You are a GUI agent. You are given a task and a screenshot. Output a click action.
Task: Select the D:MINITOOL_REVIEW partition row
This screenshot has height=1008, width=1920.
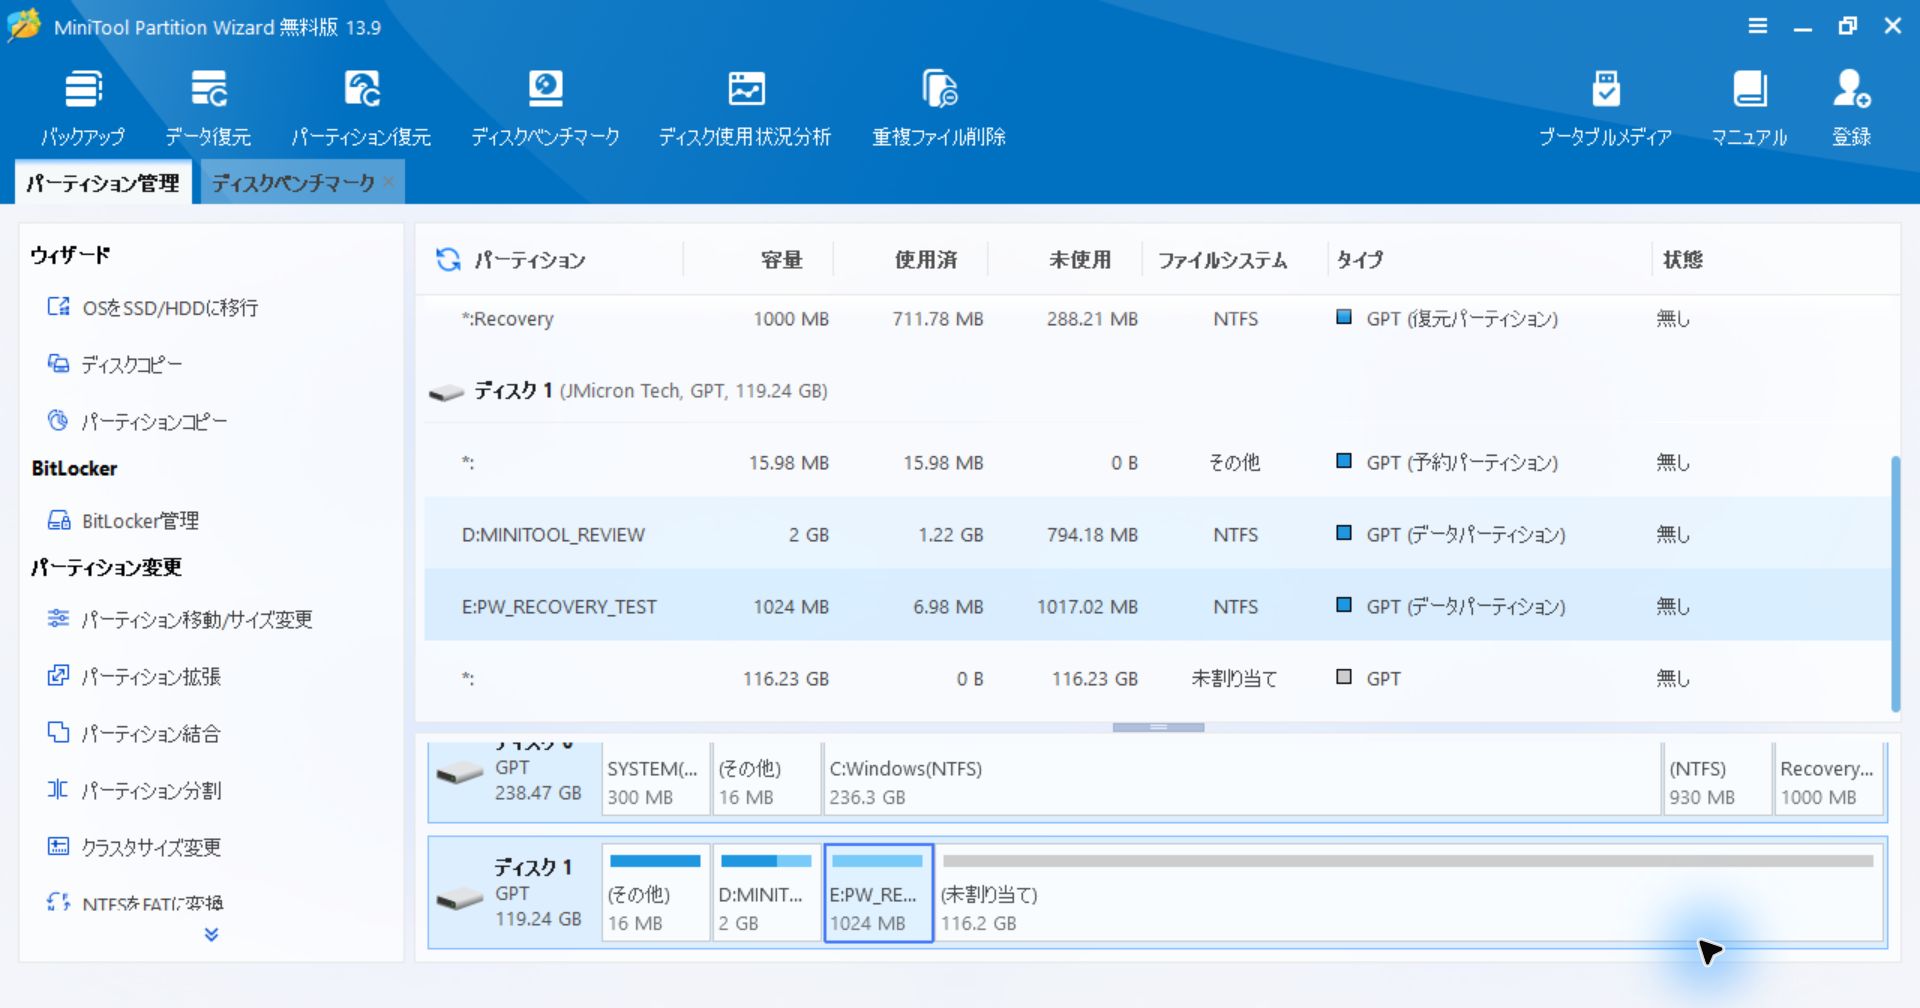1157,534
